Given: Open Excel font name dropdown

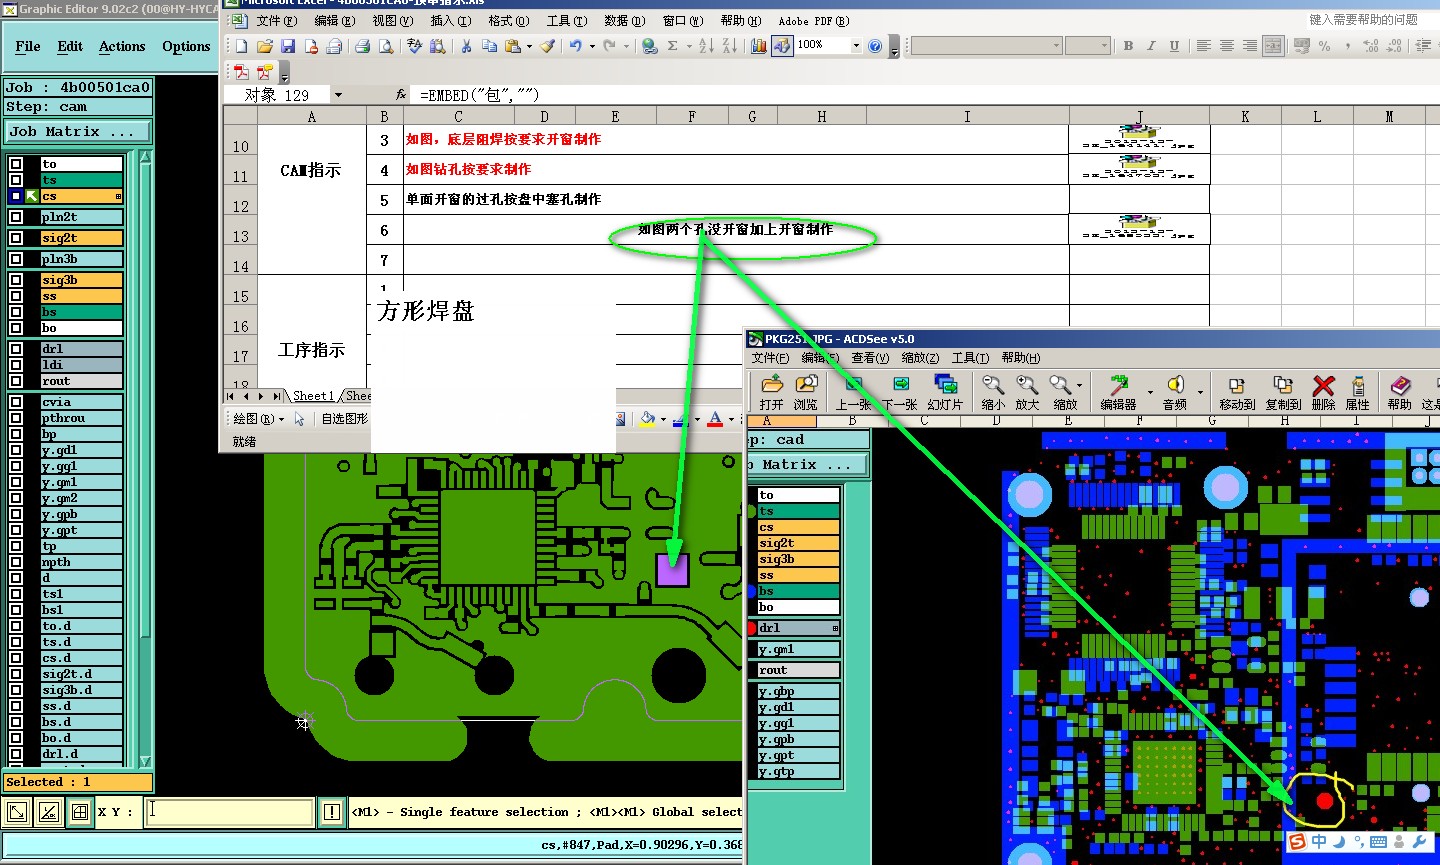Looking at the screenshot, I should point(1056,46).
